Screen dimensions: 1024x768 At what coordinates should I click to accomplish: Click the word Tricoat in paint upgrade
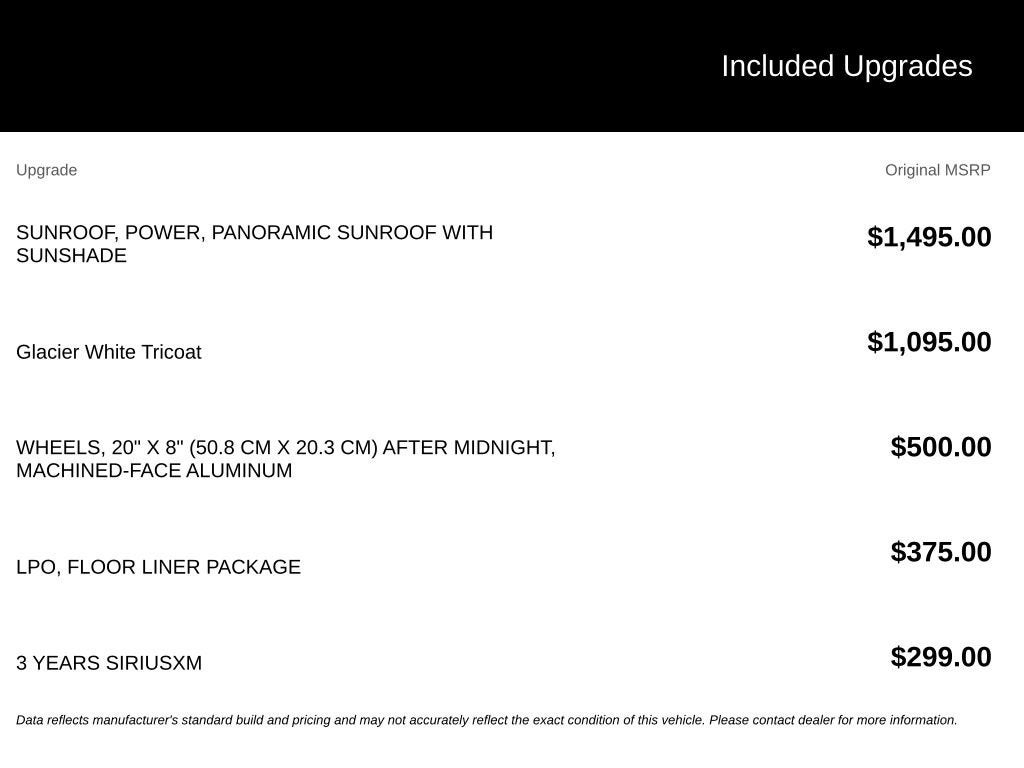pyautogui.click(x=171, y=352)
